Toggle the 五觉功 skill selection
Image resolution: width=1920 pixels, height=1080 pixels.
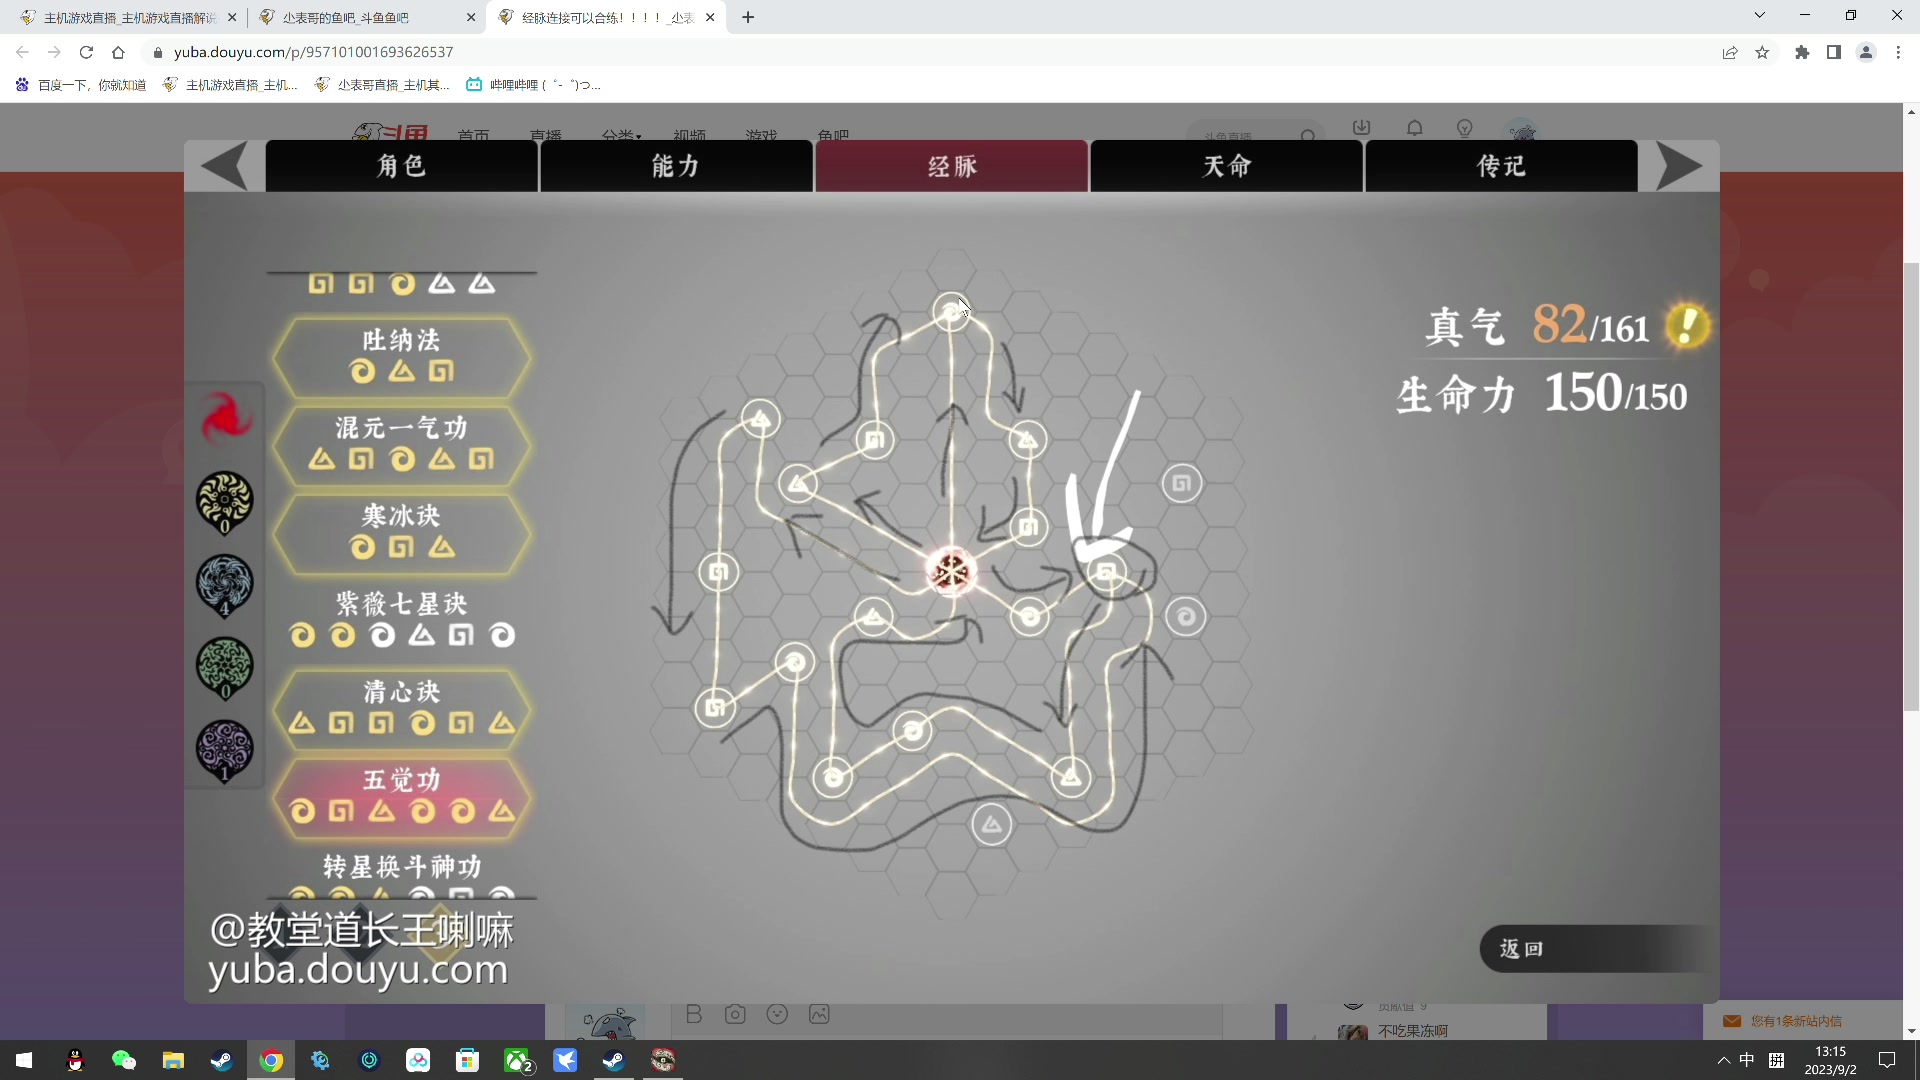(401, 796)
